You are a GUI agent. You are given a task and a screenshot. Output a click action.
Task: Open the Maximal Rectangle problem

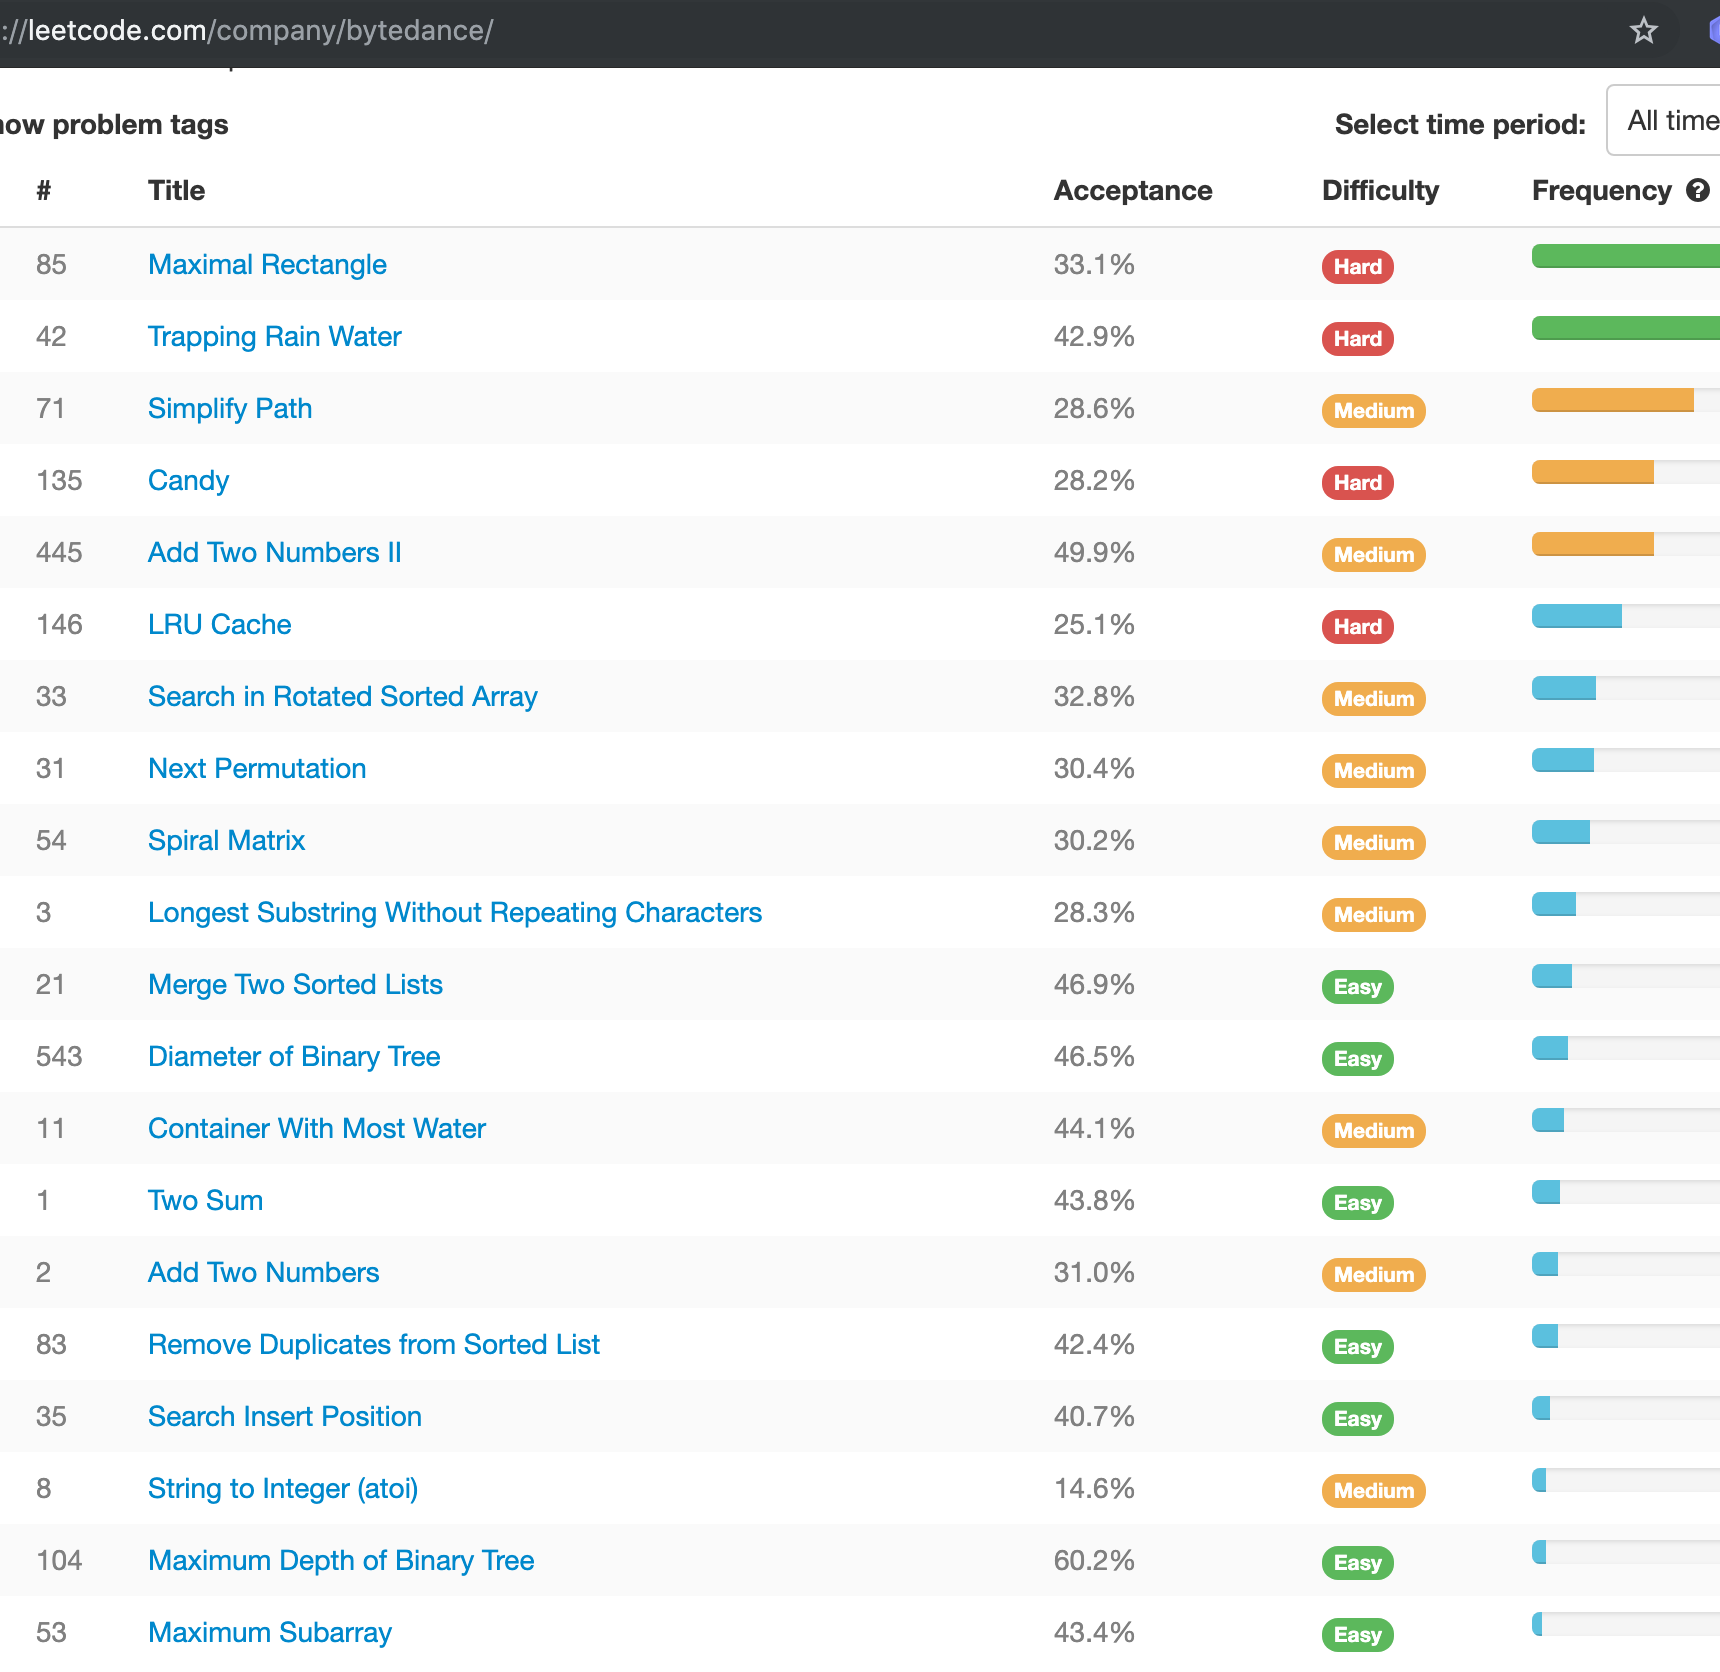click(x=267, y=264)
